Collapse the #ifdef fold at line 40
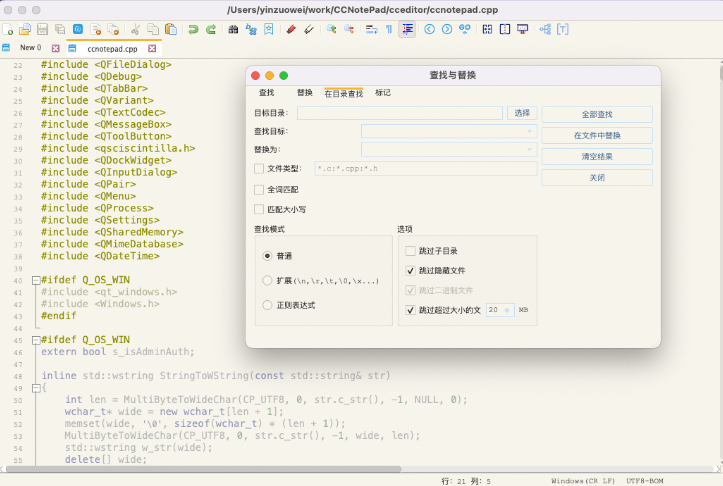The image size is (723, 486). coord(36,280)
